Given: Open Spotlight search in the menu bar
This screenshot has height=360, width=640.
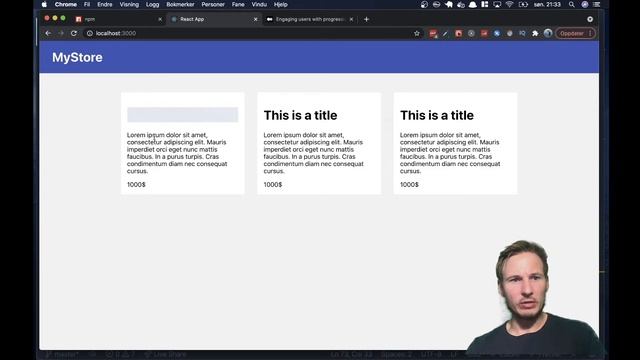Looking at the screenshot, I should 572,4.
